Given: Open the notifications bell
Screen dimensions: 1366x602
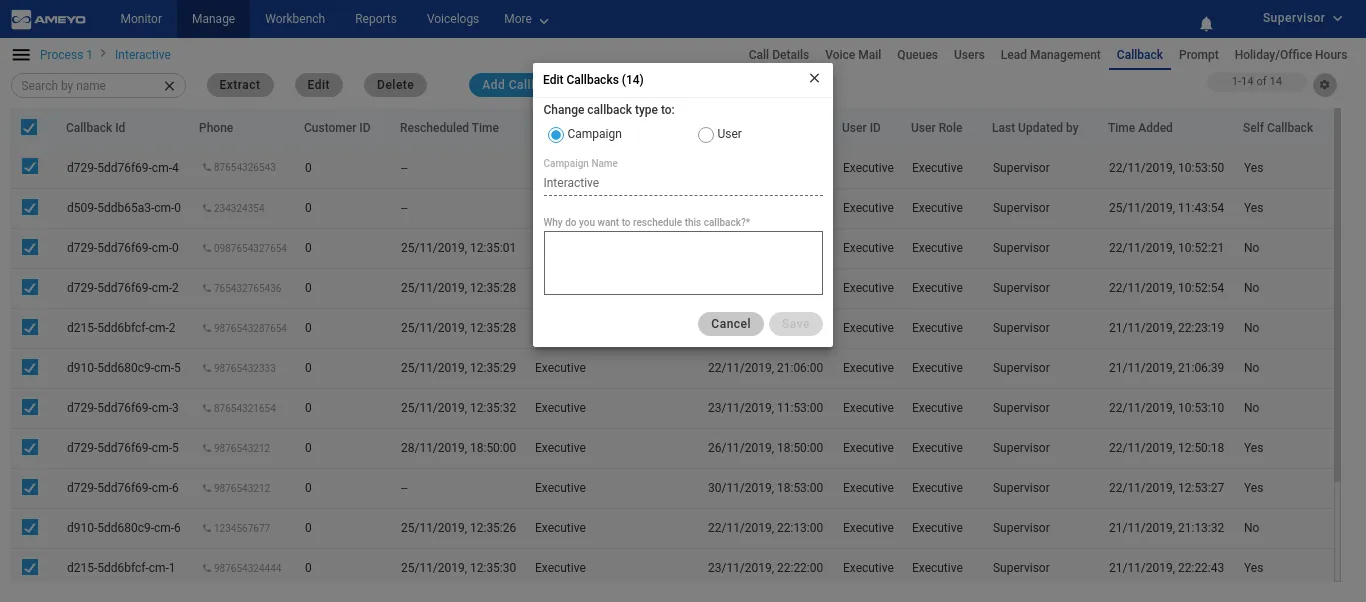Looking at the screenshot, I should tap(1206, 23).
